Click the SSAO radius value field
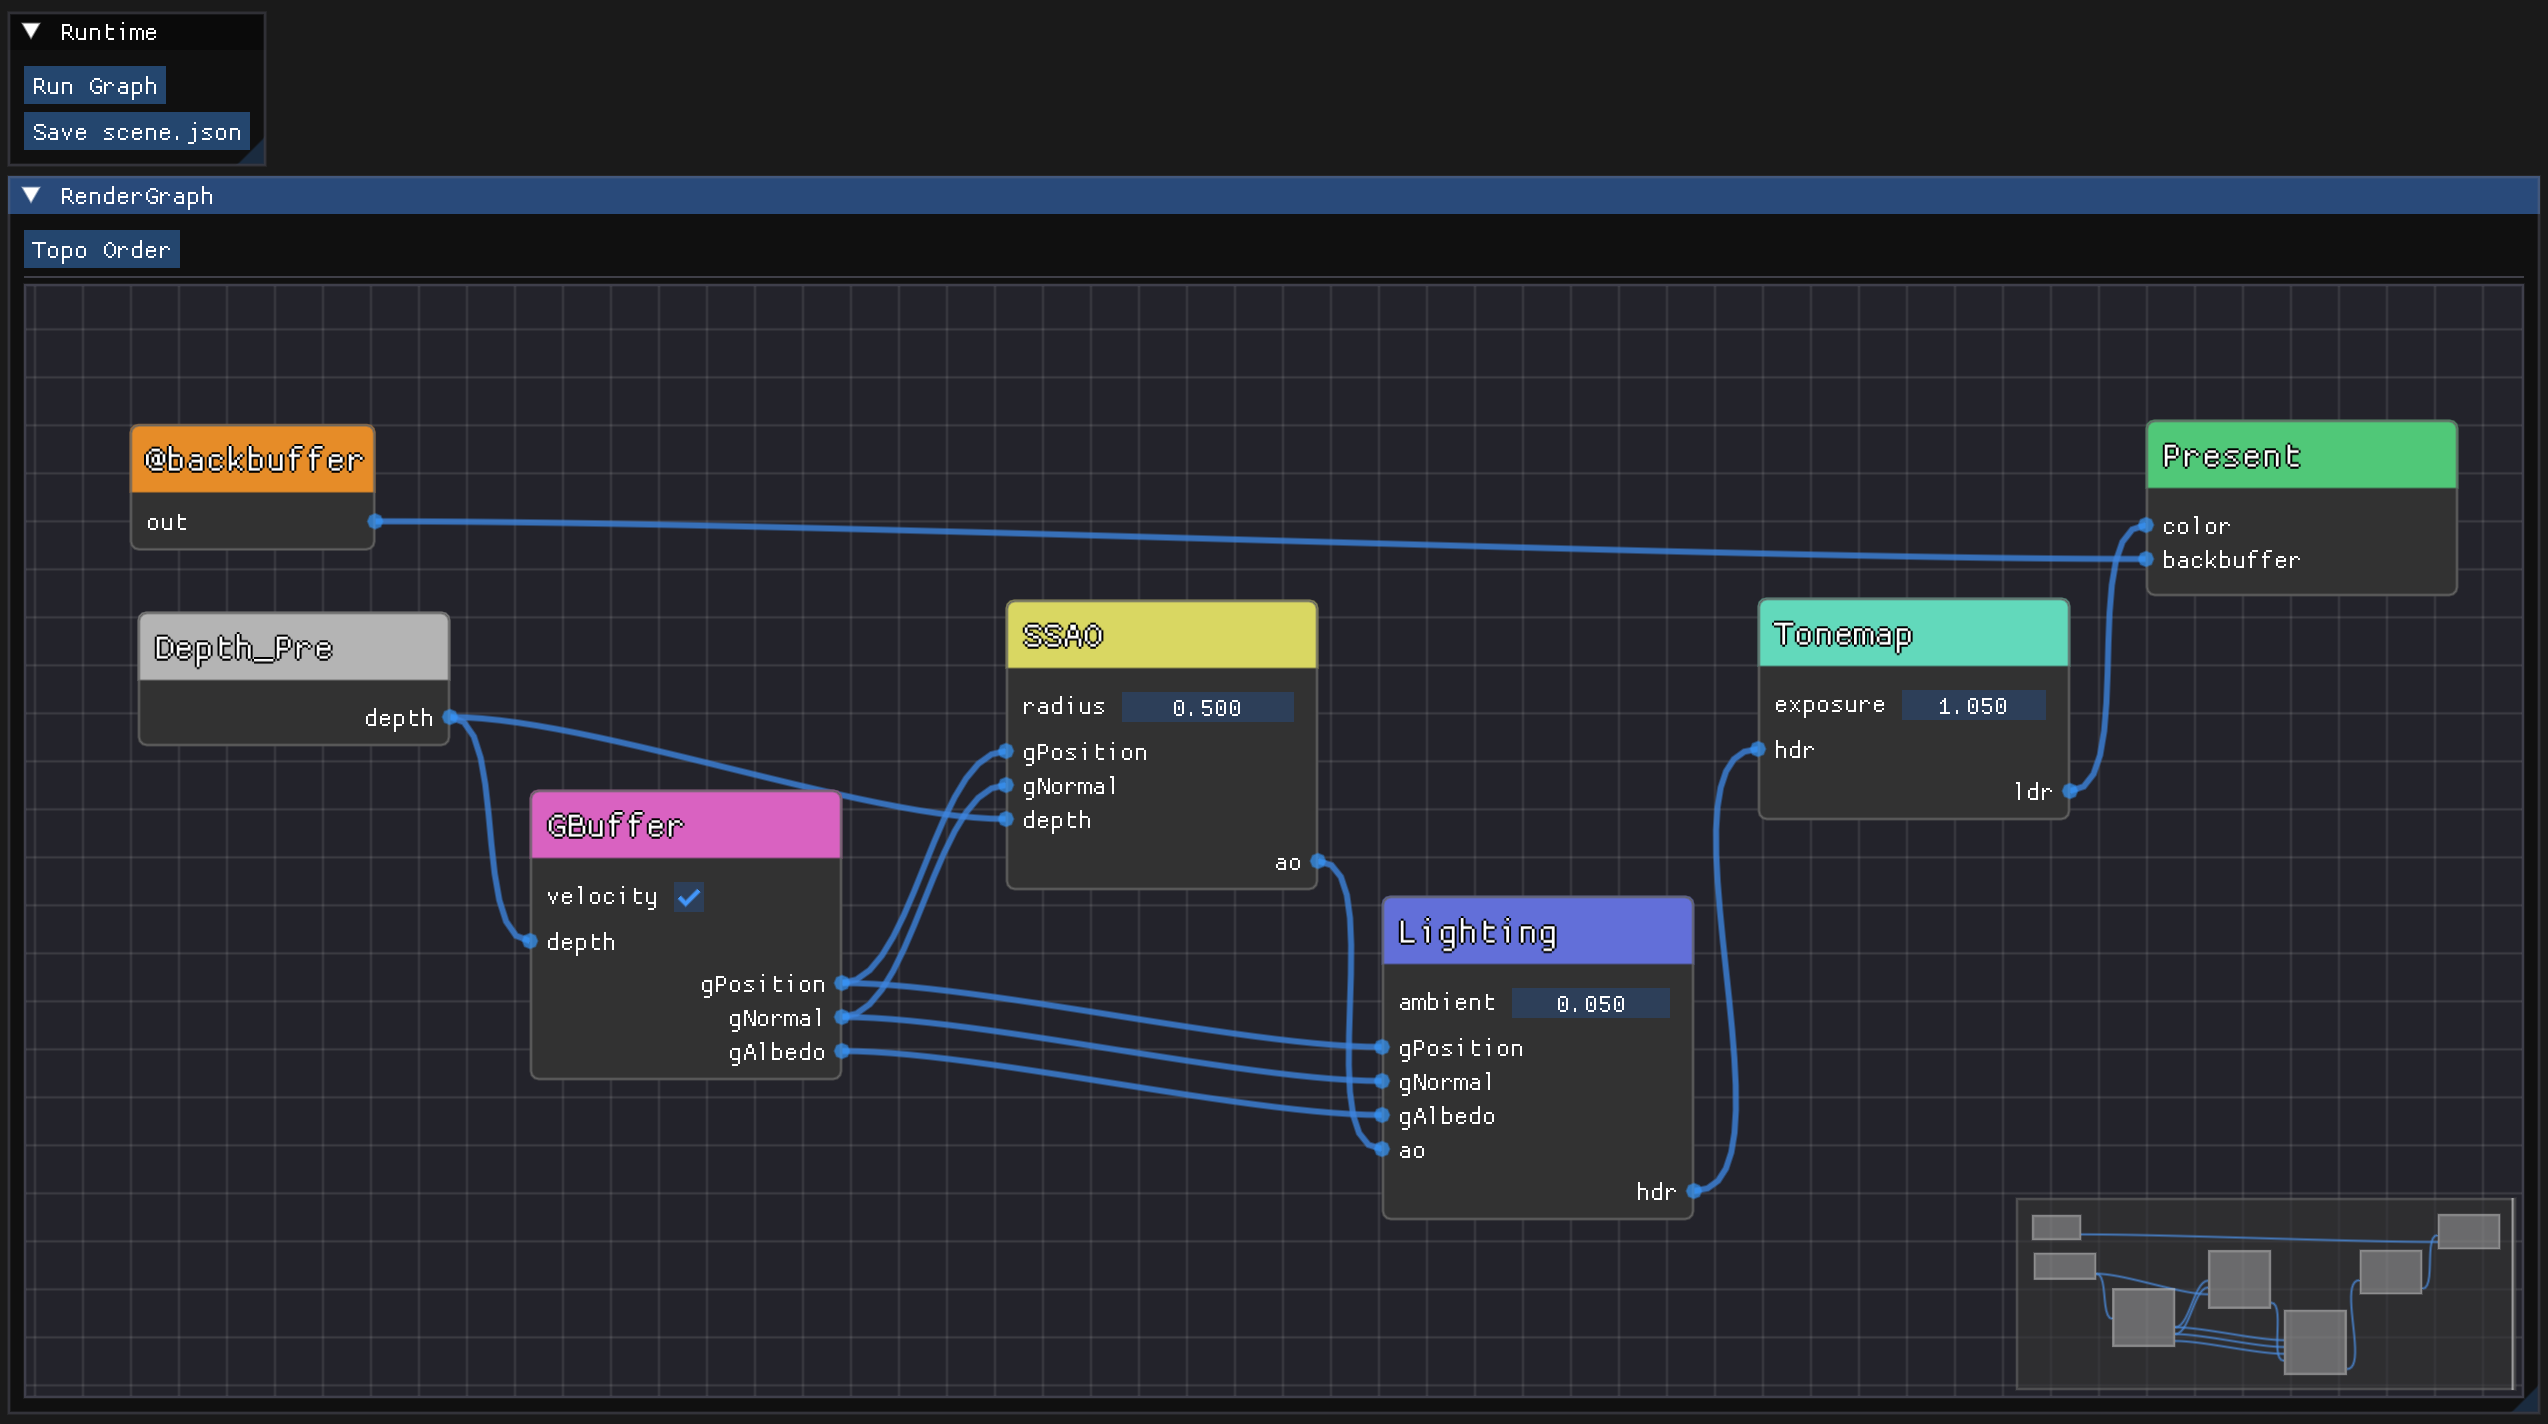The width and height of the screenshot is (2548, 1424). coord(1207,708)
